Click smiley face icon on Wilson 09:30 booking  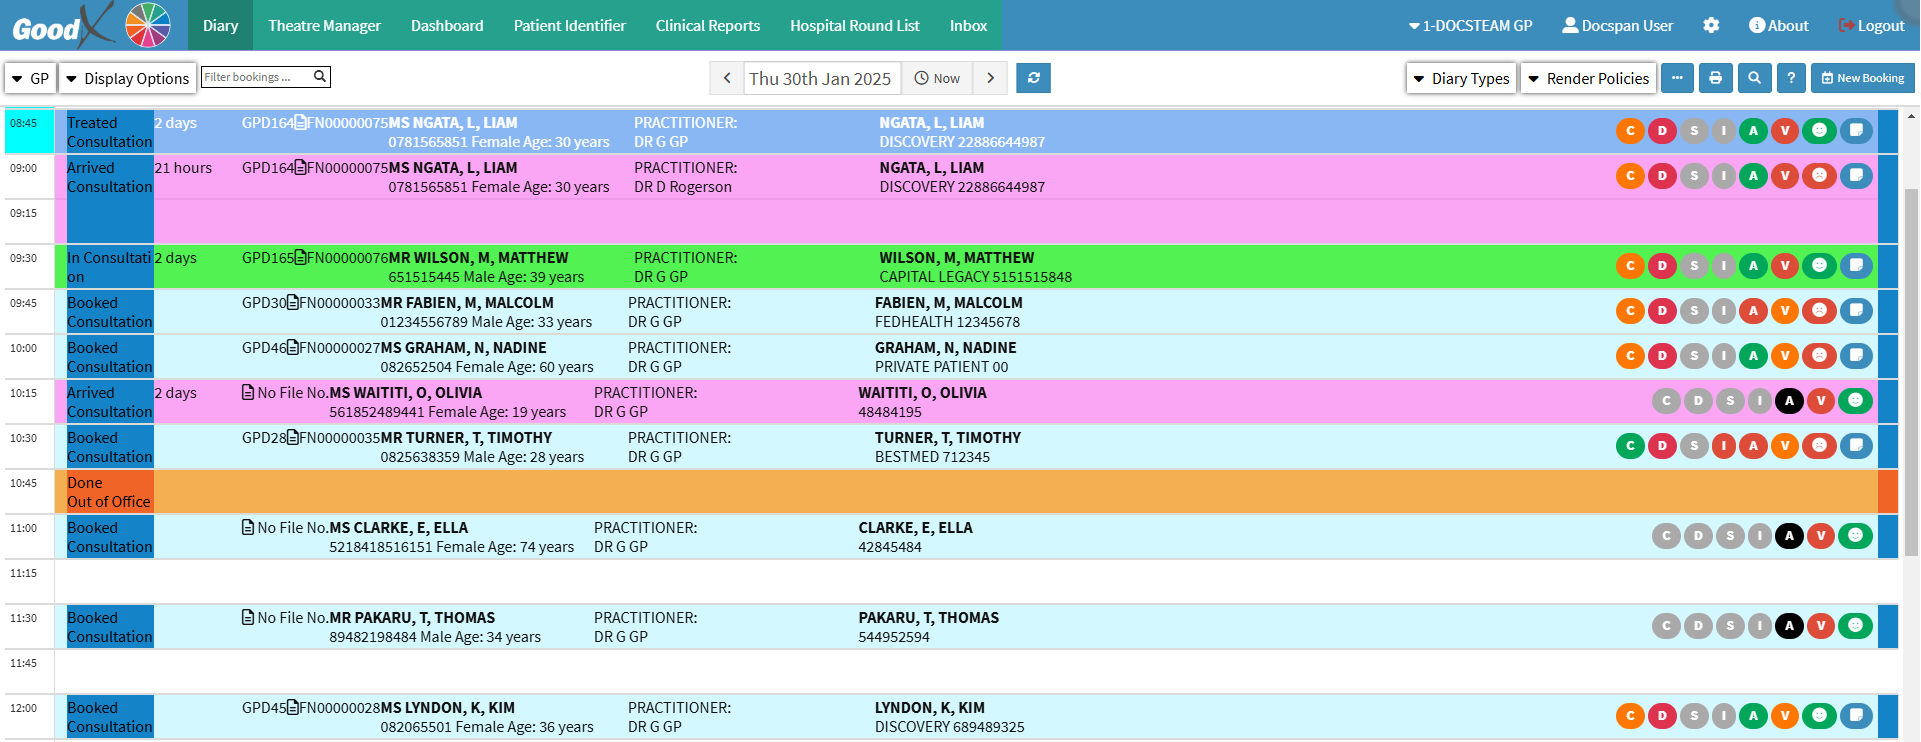[1819, 265]
